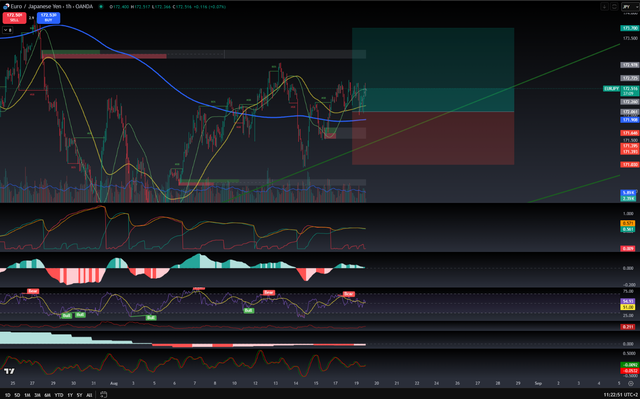Click the red long position stop zone
The height and width of the screenshot is (399, 640).
coord(433,138)
